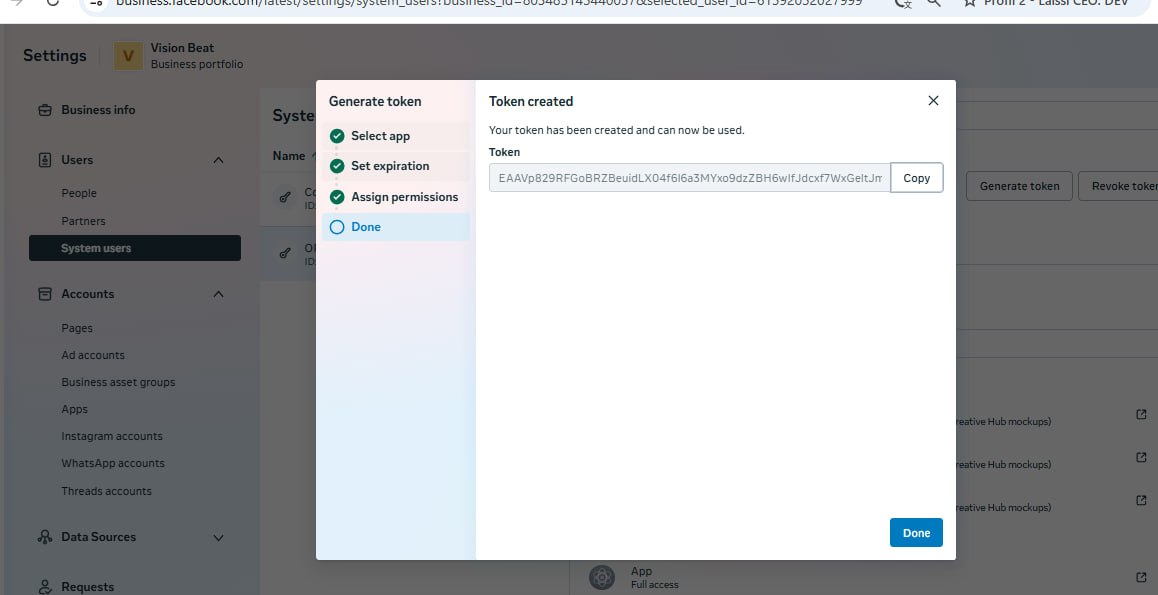
Task: Open Instagram accounts
Action: [x=112, y=436]
